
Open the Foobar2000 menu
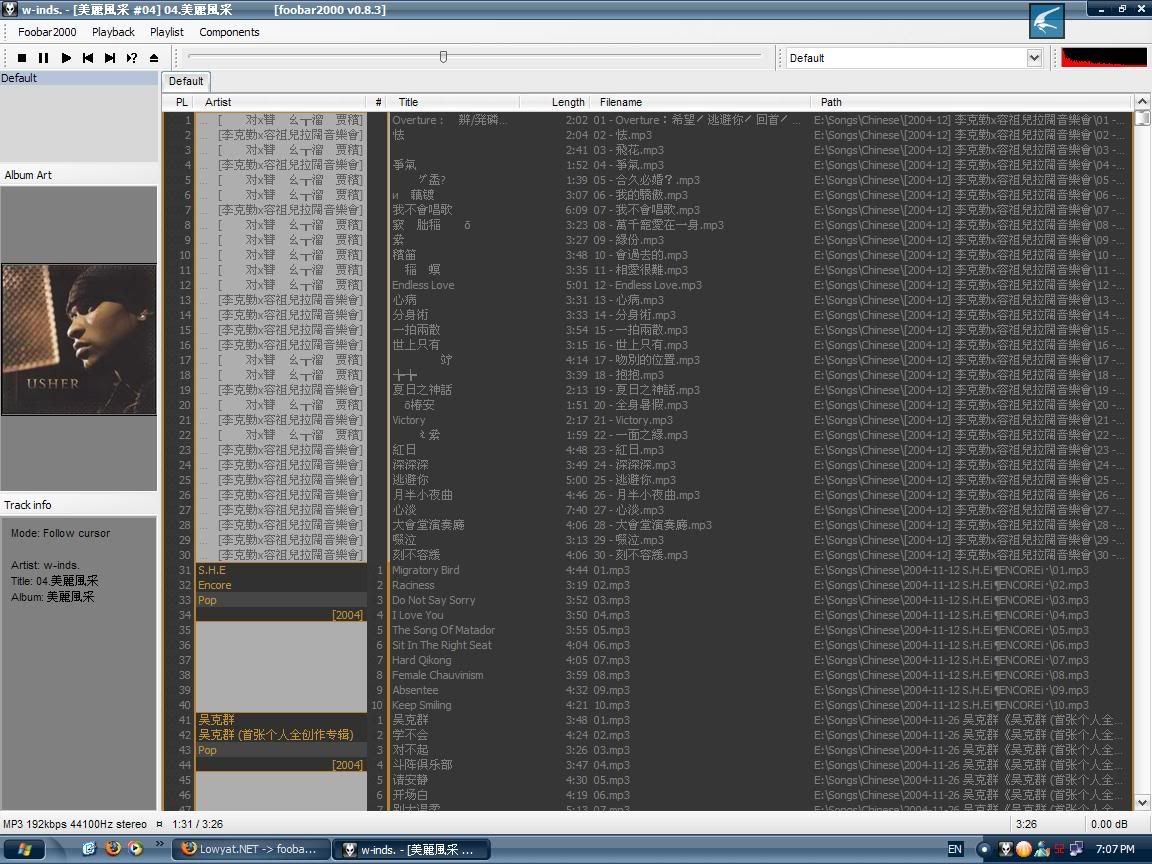pyautogui.click(x=47, y=32)
